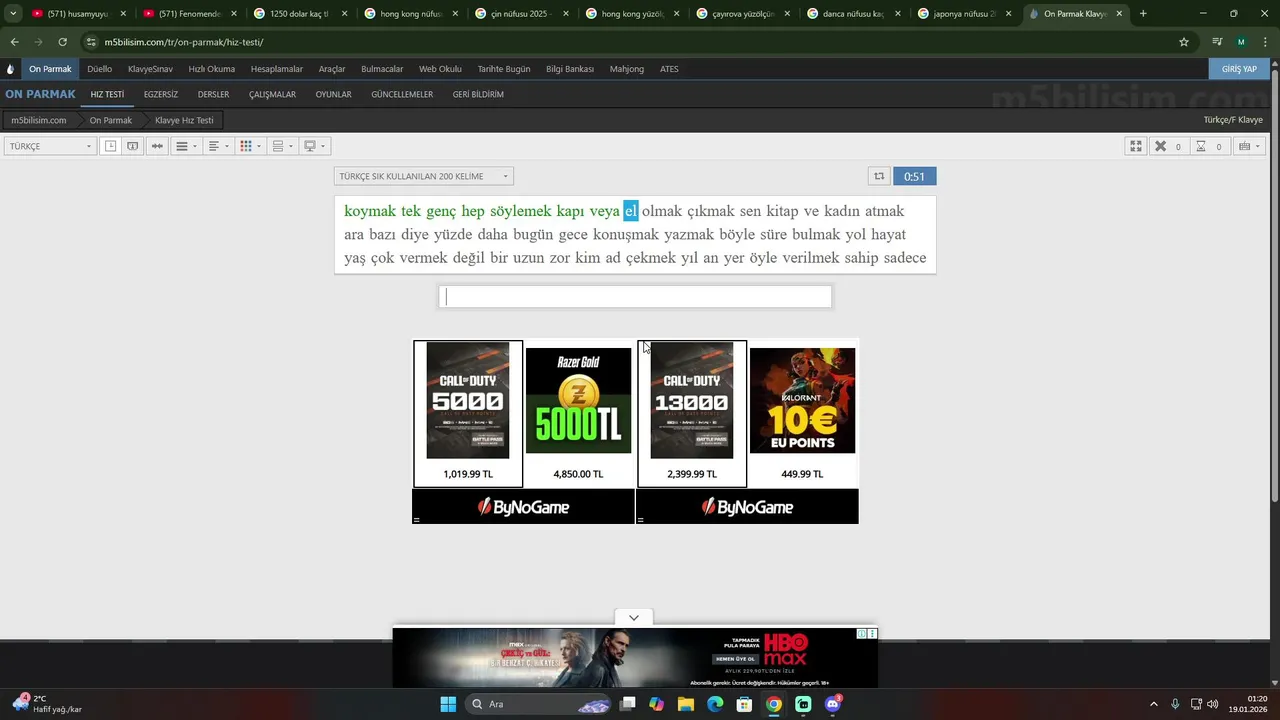Image resolution: width=1280 pixels, height=720 pixels.
Task: Switch to the 1250 dolar kaç tl tab
Action: [x=298, y=14]
